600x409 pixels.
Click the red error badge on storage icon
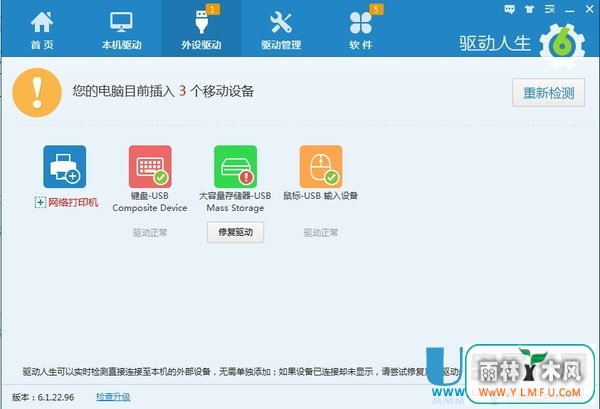(246, 177)
